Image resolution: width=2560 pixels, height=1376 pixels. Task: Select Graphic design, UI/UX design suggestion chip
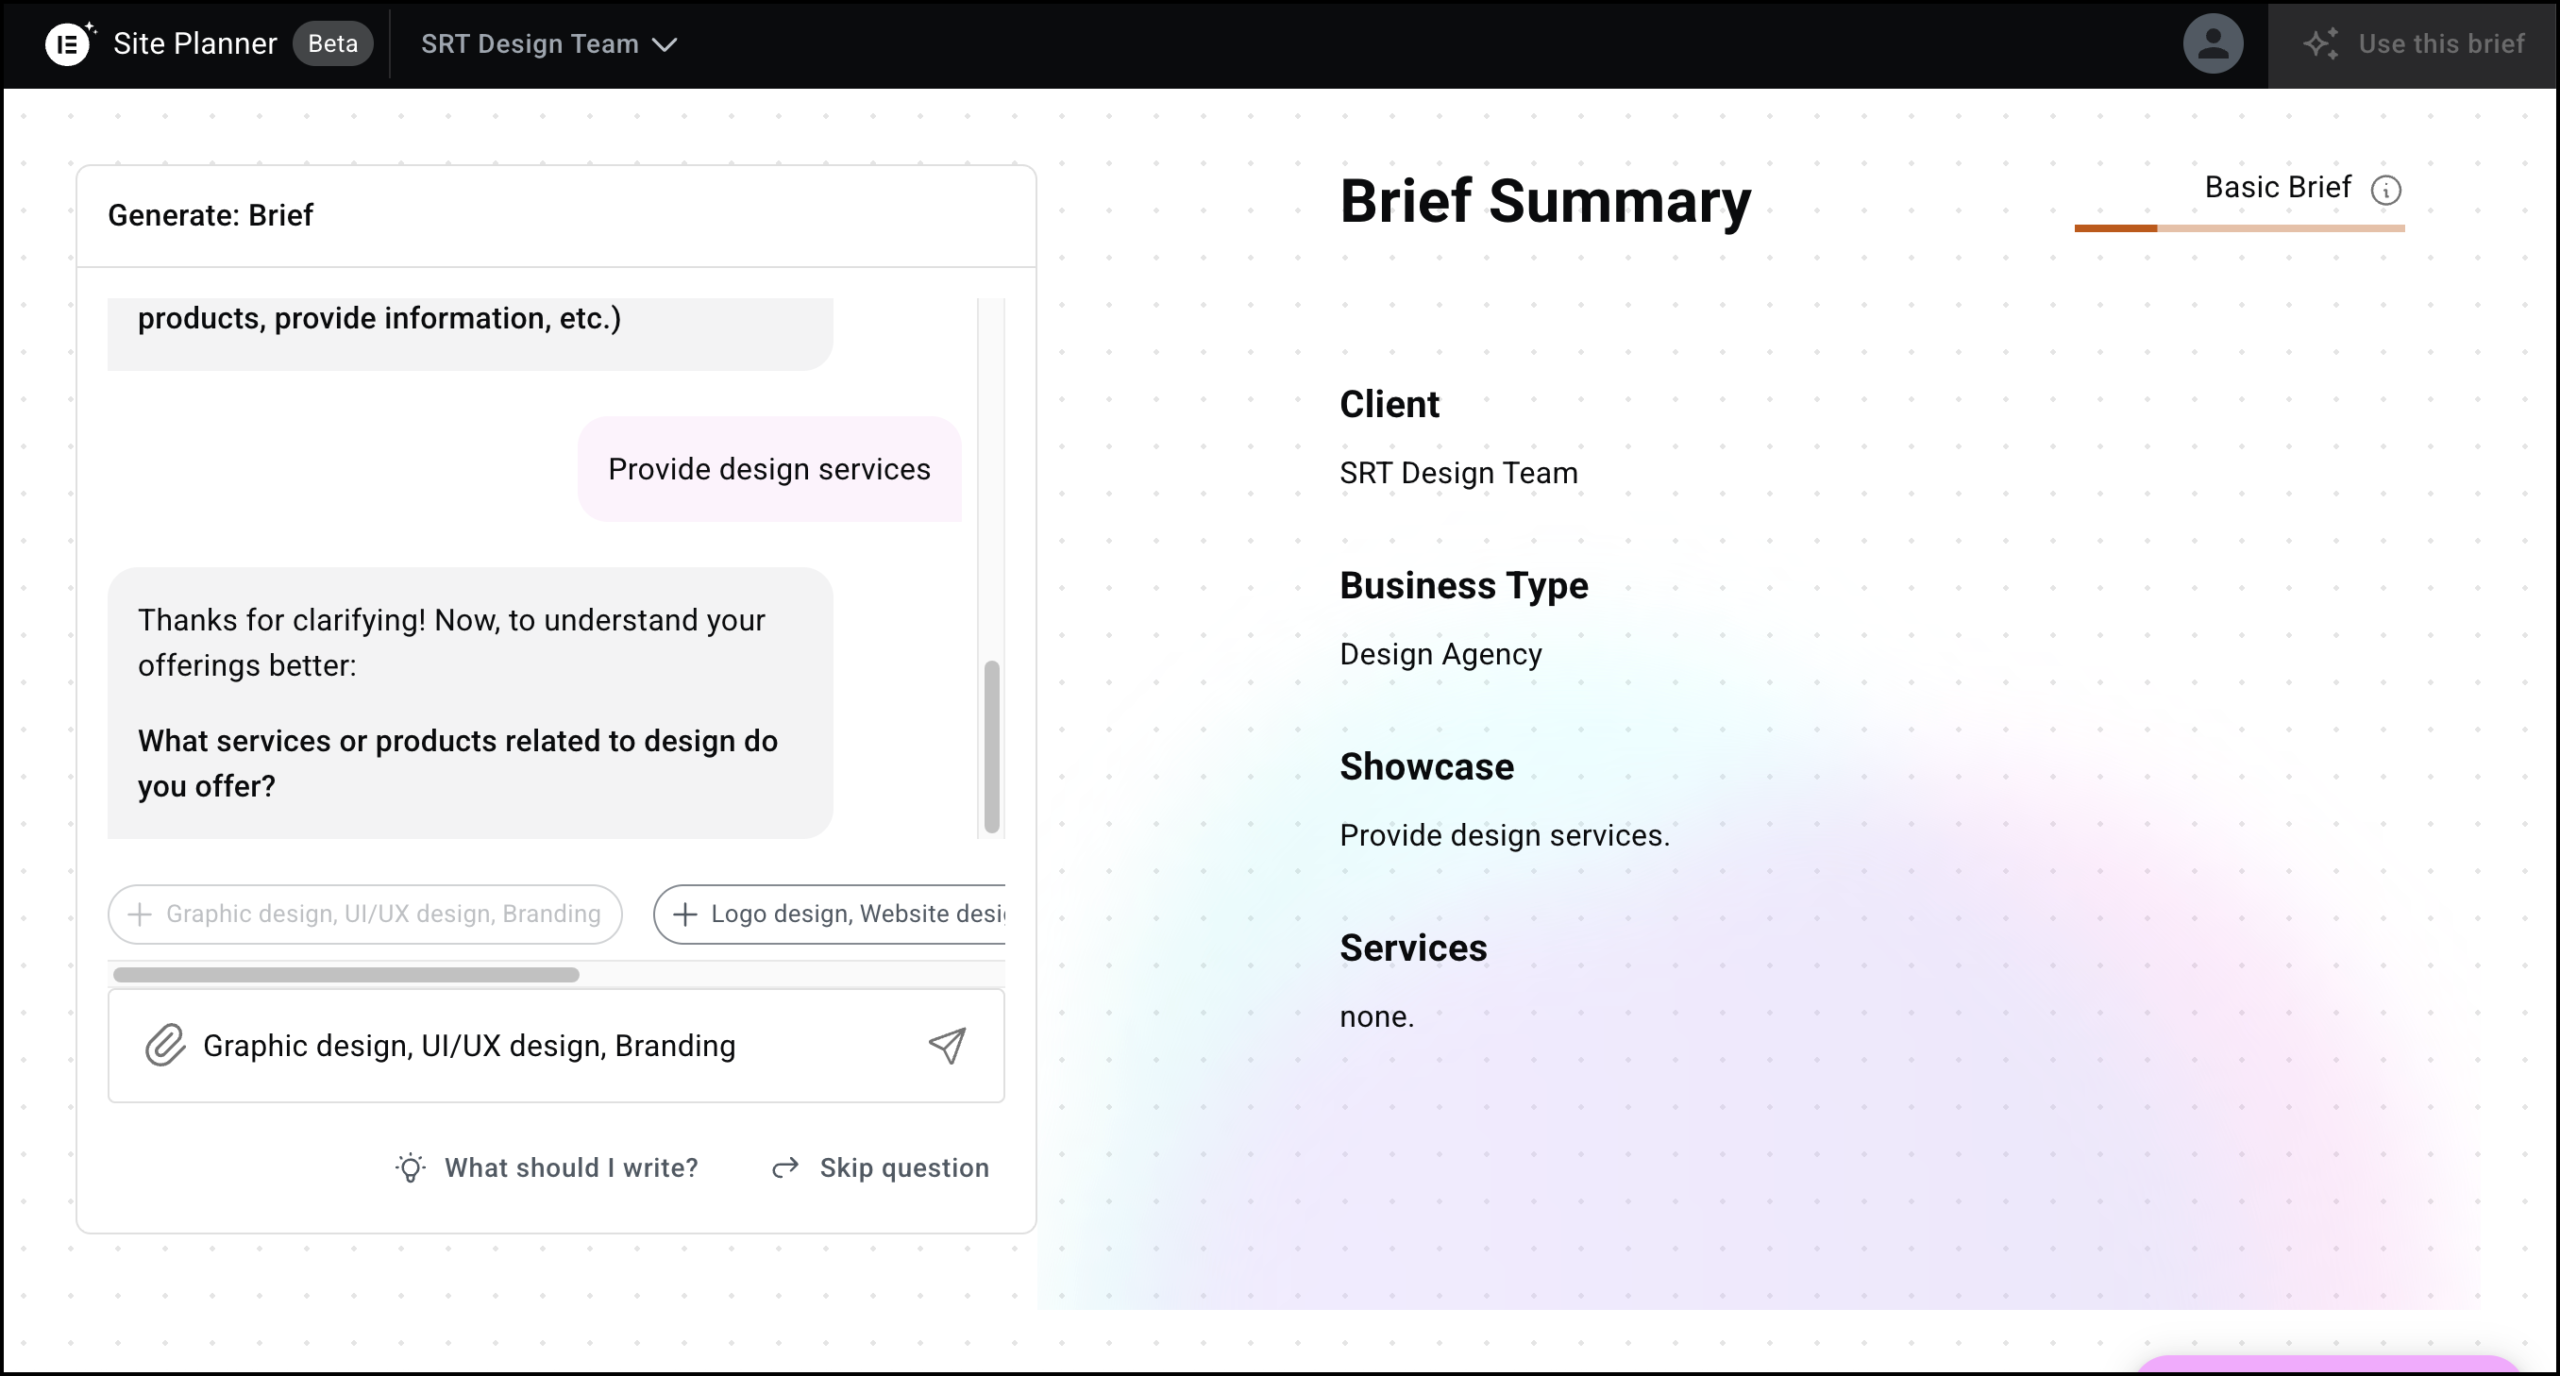[x=365, y=914]
